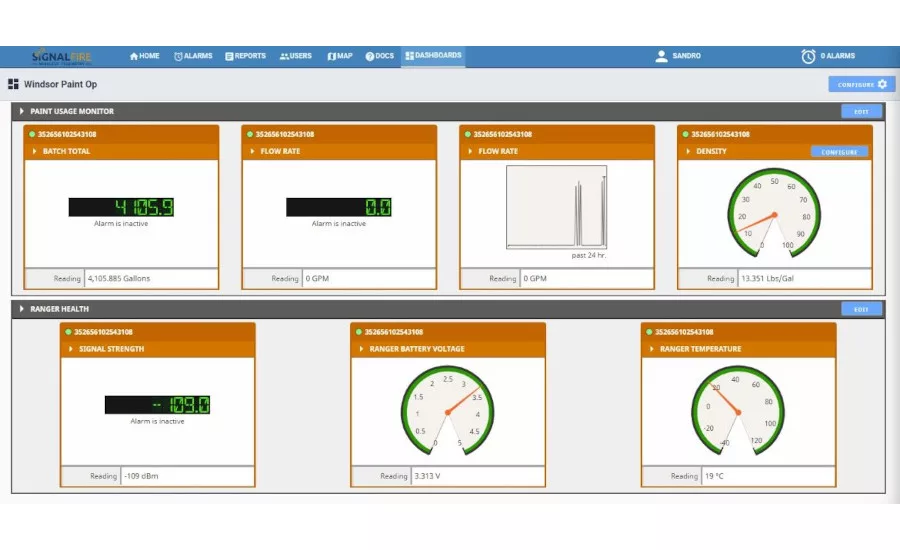The width and height of the screenshot is (900, 550).
Task: Click Configure on the Density widget
Action: point(839,152)
